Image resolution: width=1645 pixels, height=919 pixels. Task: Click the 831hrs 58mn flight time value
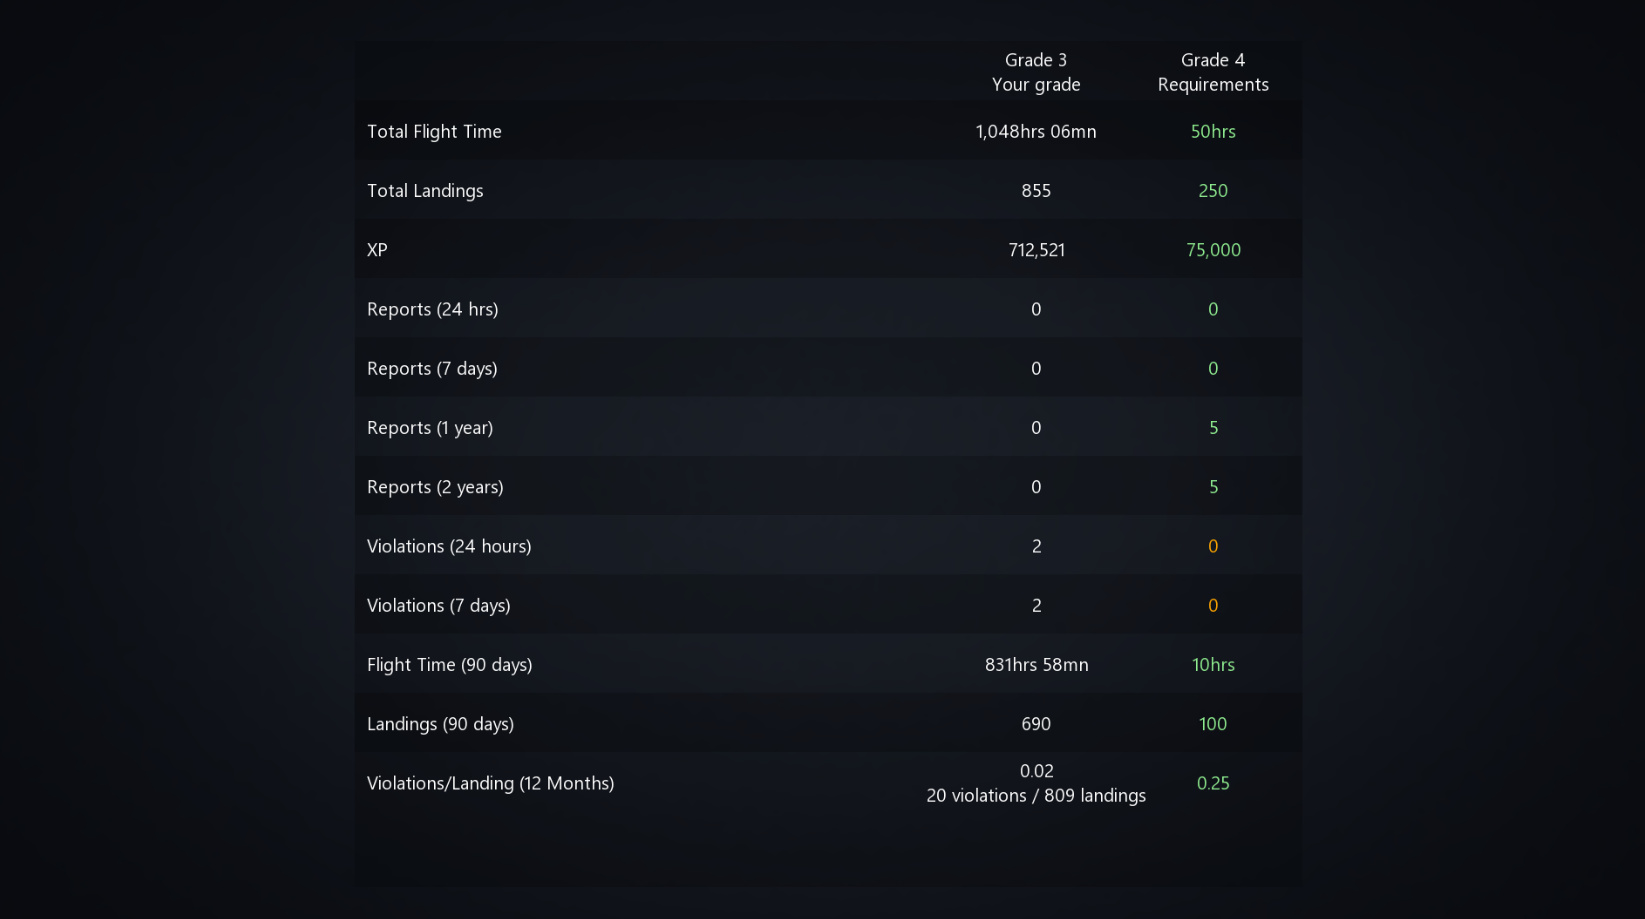pyautogui.click(x=1036, y=665)
